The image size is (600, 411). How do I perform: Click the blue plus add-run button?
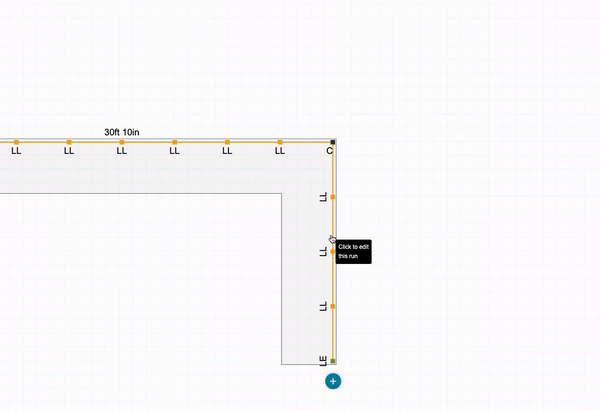[333, 381]
